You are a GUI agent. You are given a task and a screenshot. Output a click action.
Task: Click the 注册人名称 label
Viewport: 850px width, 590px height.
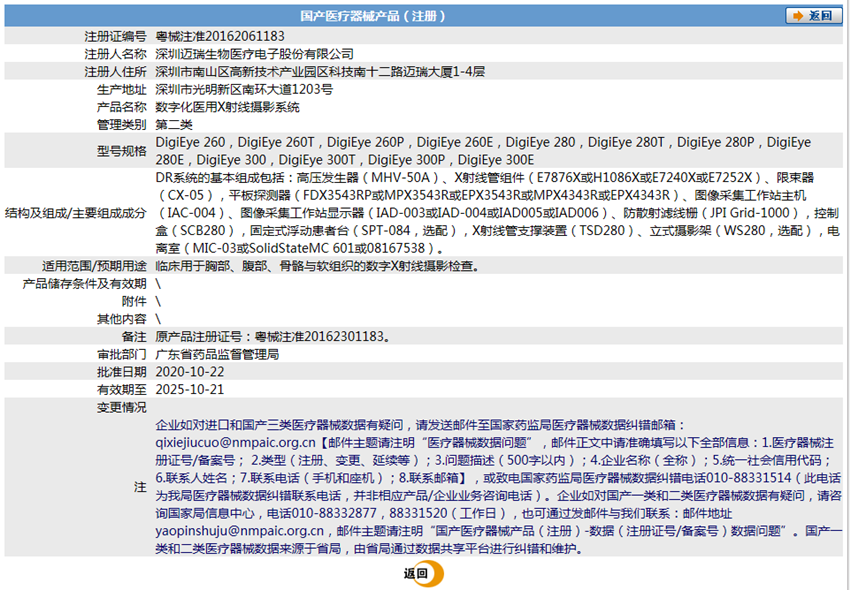tap(115, 54)
